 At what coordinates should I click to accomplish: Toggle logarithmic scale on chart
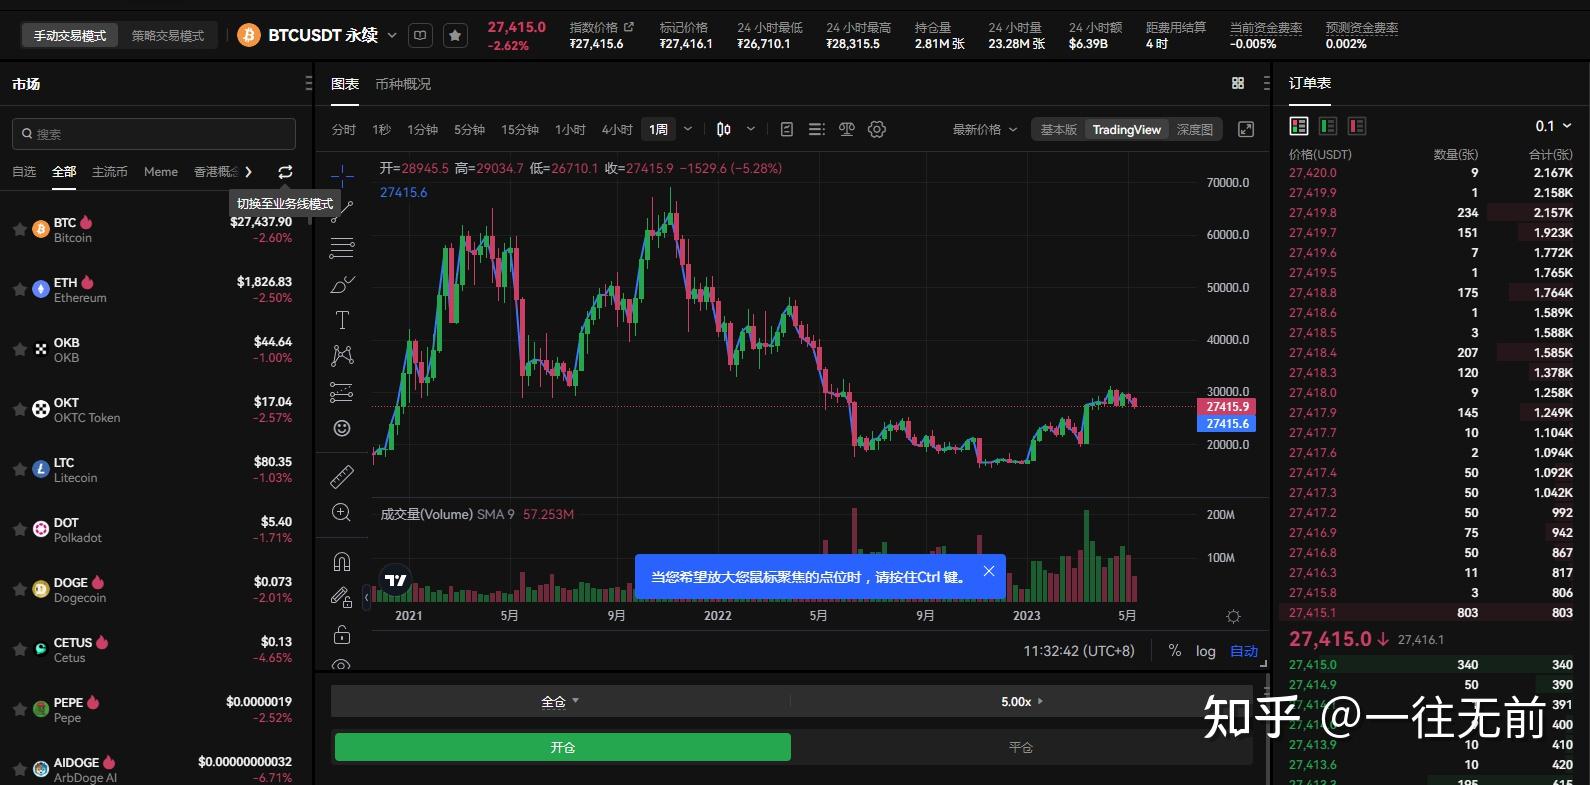click(x=1206, y=651)
